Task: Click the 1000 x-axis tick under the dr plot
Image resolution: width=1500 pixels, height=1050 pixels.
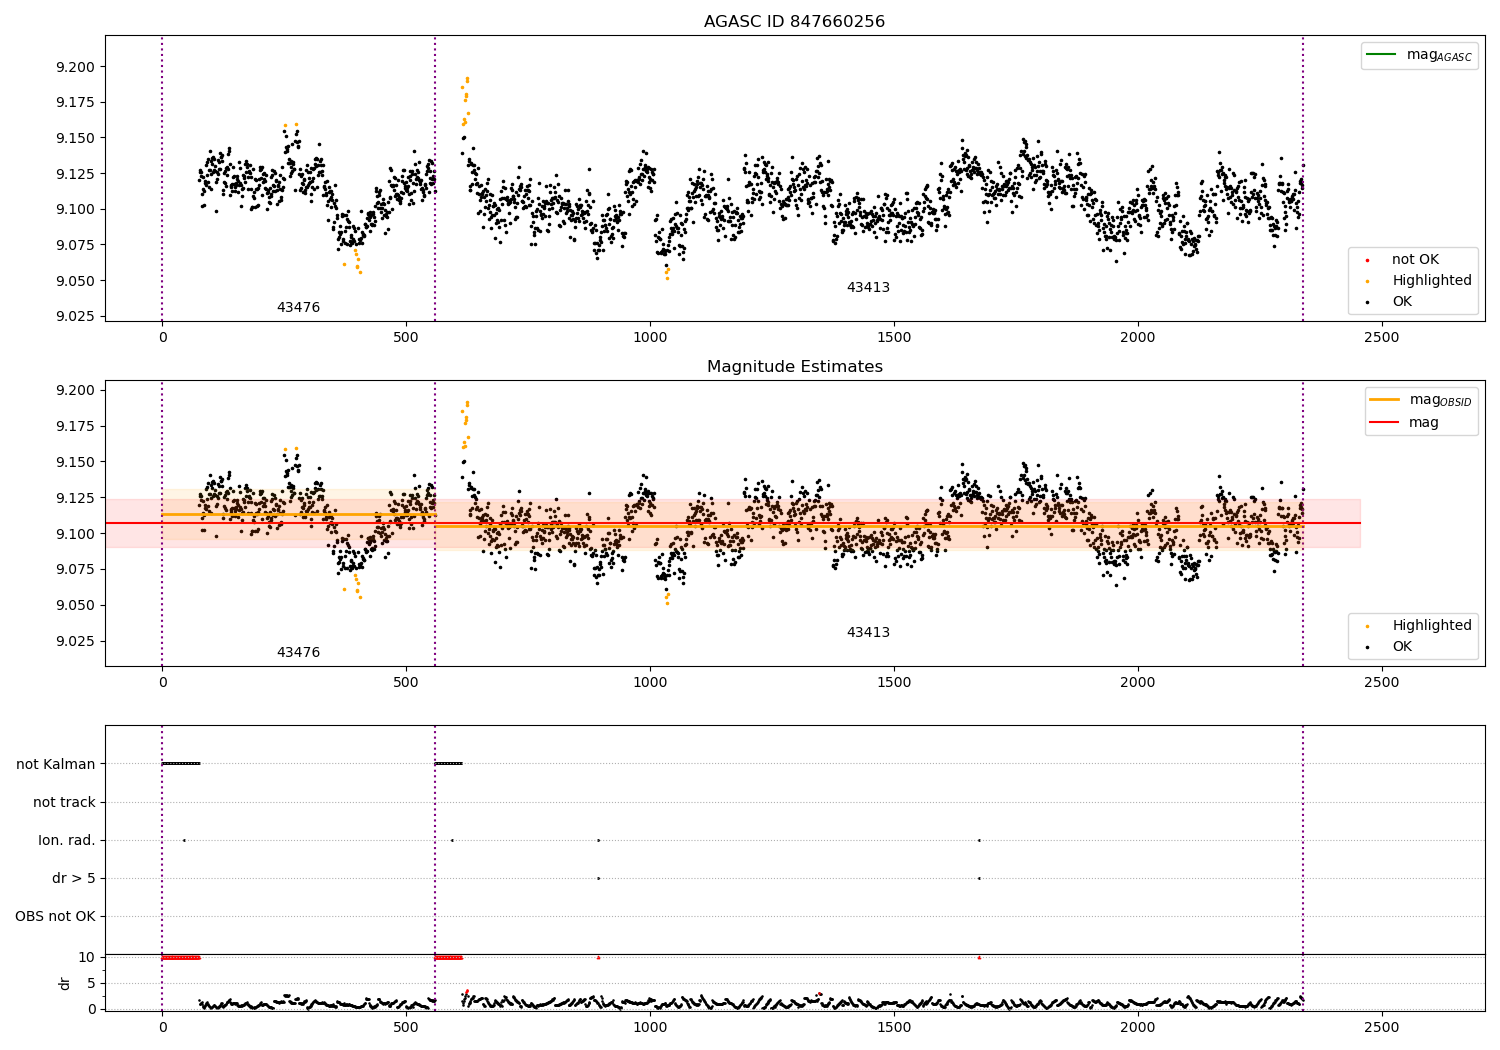Action: click(650, 1027)
